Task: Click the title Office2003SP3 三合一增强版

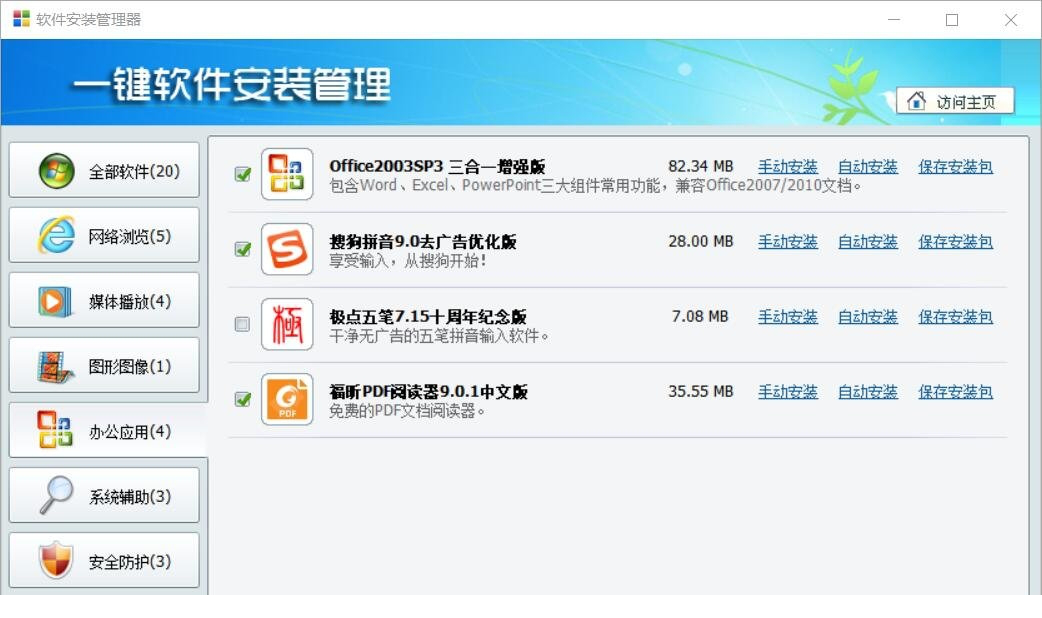Action: pos(437,166)
